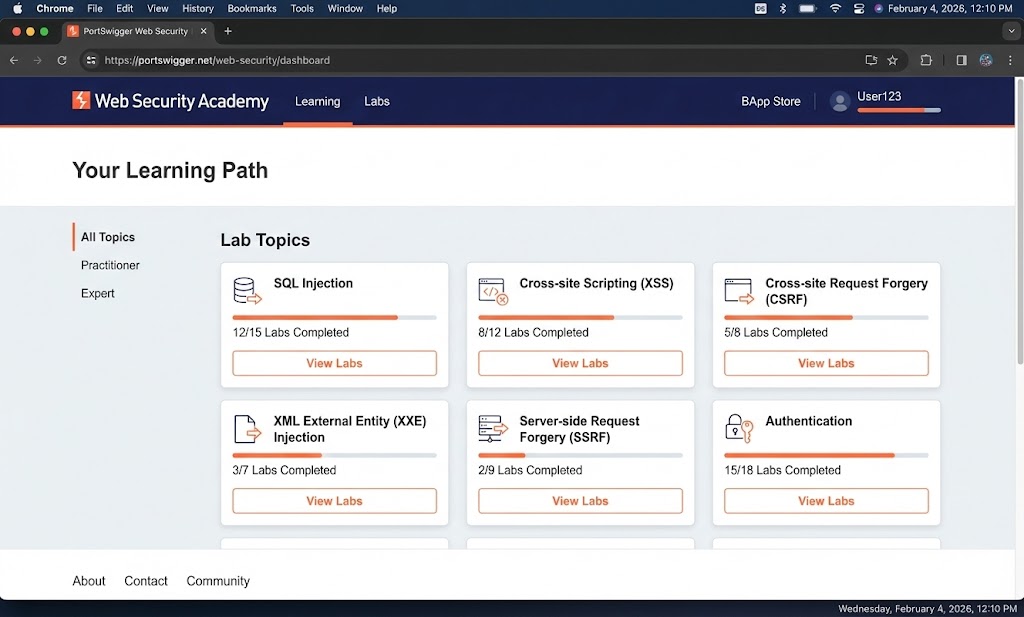This screenshot has height=617, width=1024.
Task: Open Chrome's three-dot menu
Action: pos(1013,60)
